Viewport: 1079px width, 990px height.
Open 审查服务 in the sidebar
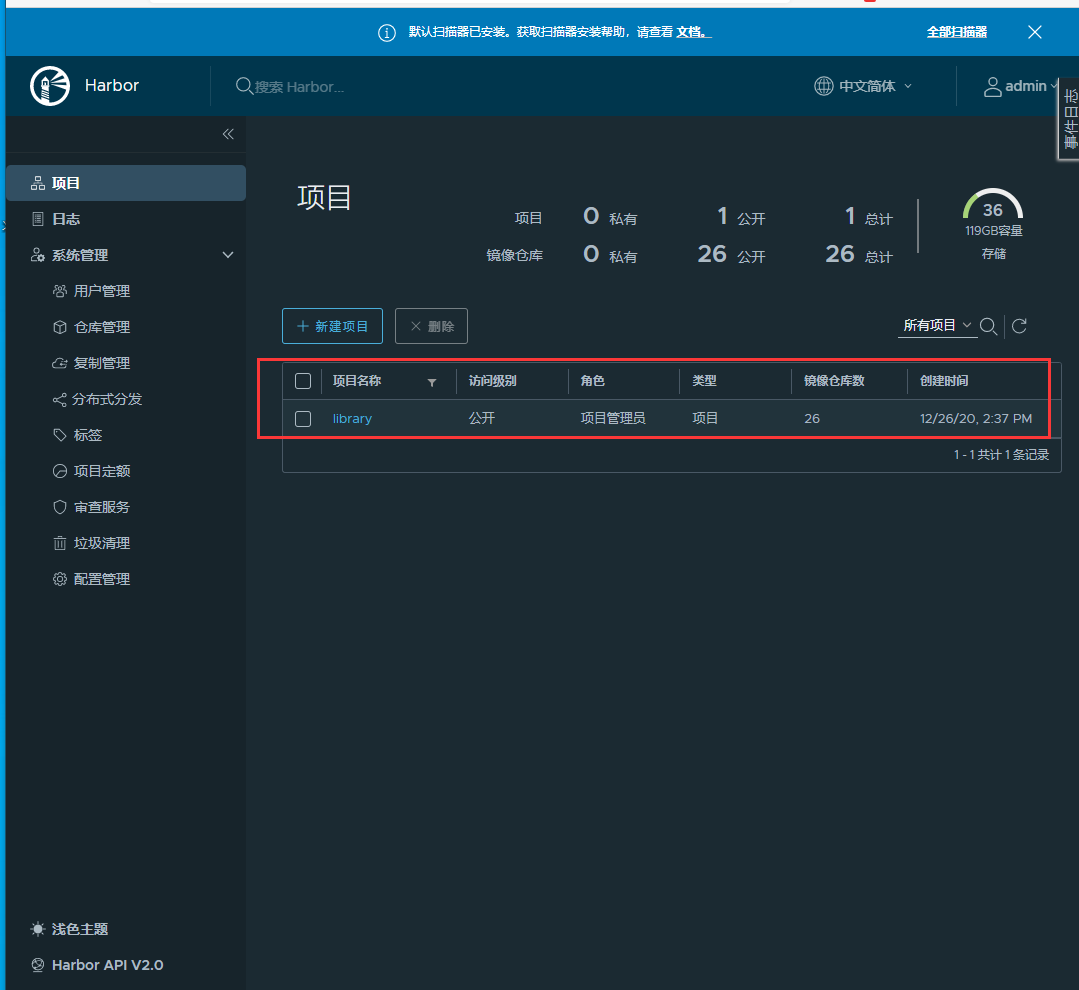point(102,507)
